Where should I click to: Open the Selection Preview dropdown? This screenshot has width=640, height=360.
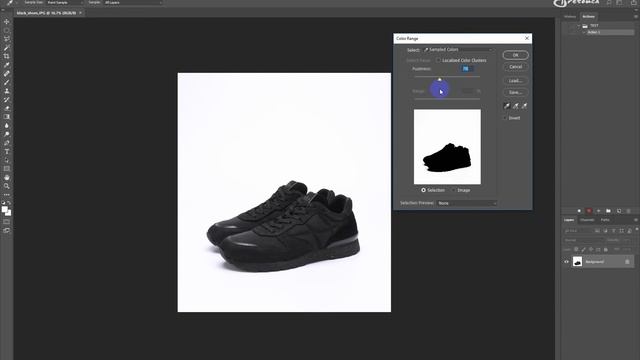click(467, 203)
